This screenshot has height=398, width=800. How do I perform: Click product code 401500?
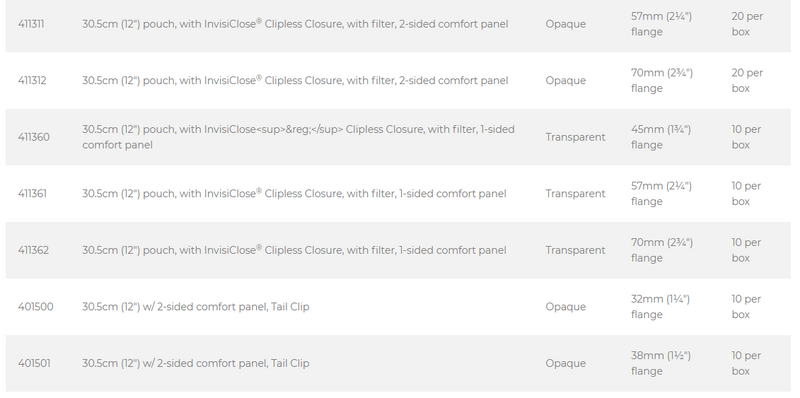[36, 307]
